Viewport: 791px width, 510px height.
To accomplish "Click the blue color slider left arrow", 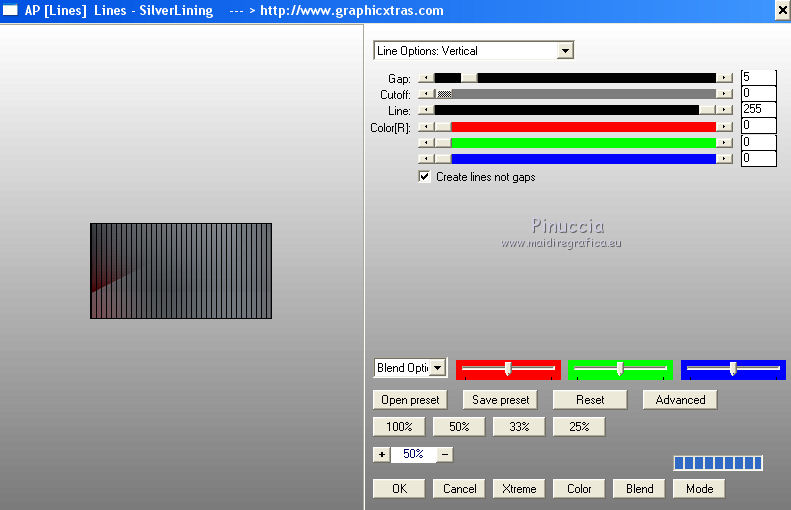I will click(x=426, y=159).
